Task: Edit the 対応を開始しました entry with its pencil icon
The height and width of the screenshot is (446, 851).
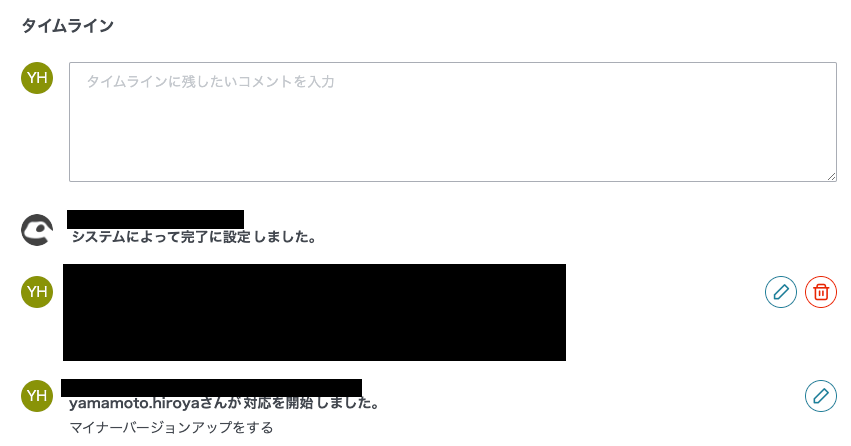Action: pyautogui.click(x=821, y=396)
